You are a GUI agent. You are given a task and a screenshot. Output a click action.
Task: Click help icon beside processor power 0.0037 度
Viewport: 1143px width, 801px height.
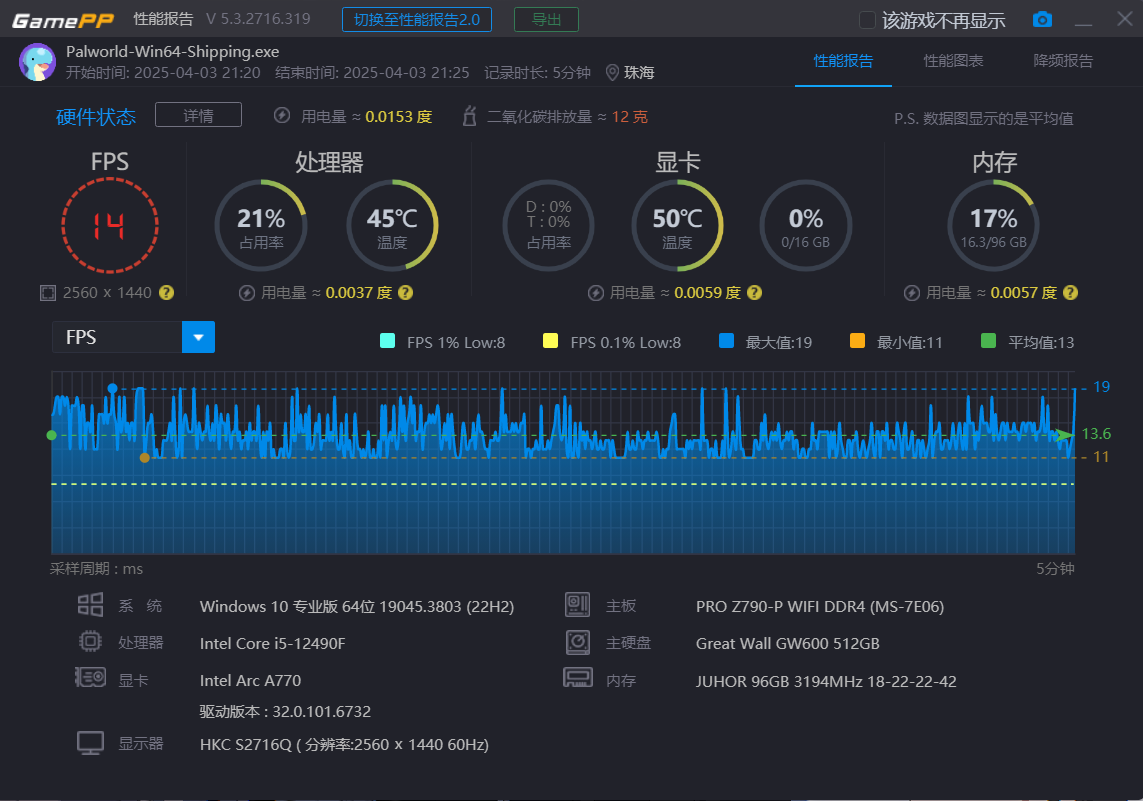[406, 292]
